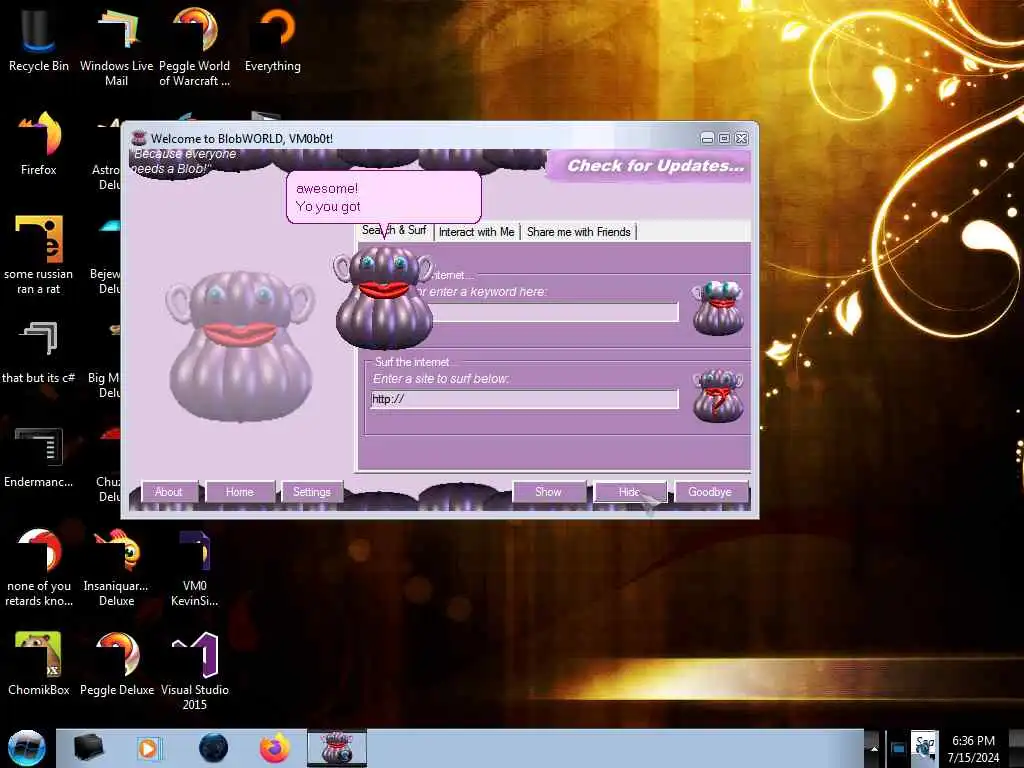Open the media player taskbar icon
The height and width of the screenshot is (768, 1024).
pos(148,748)
